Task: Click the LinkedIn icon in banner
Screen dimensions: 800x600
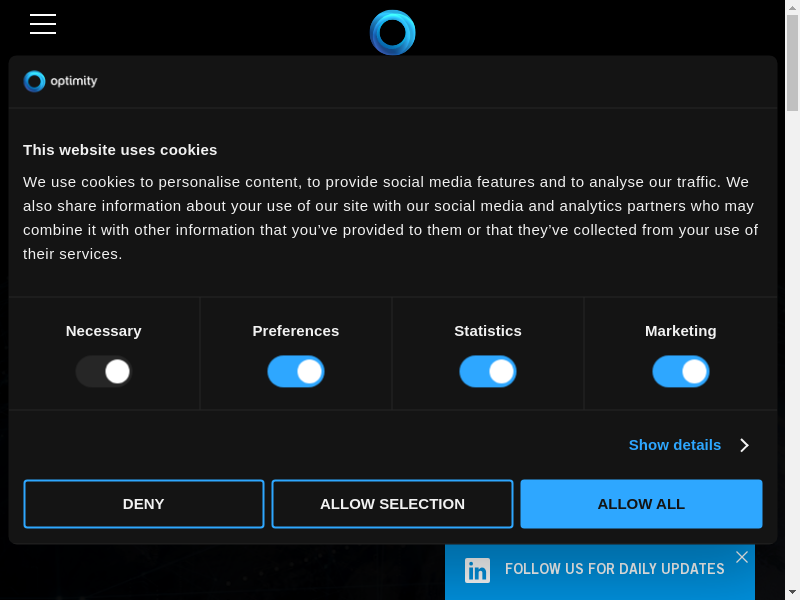Action: [477, 570]
